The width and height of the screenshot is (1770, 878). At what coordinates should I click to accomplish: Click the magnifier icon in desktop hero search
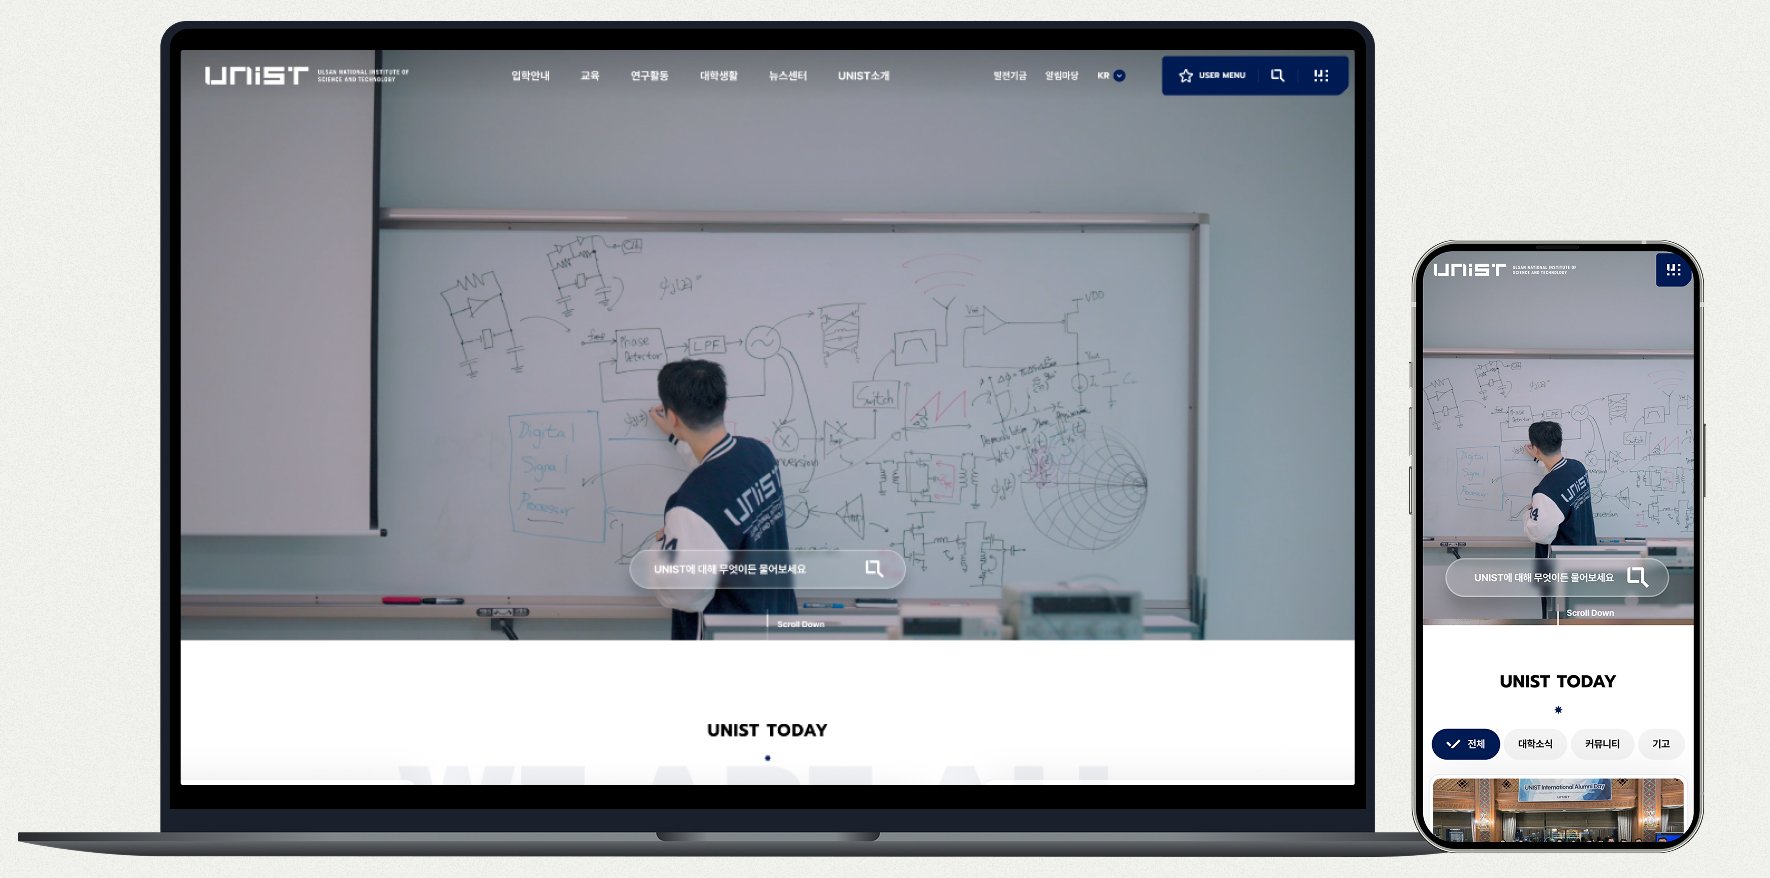pyautogui.click(x=874, y=569)
